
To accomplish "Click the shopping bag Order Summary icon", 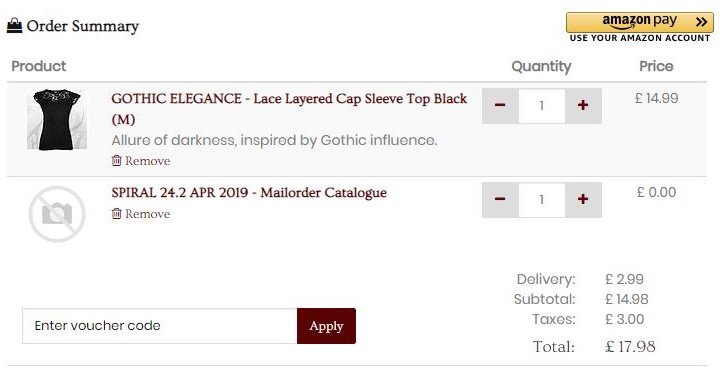I will [15, 26].
